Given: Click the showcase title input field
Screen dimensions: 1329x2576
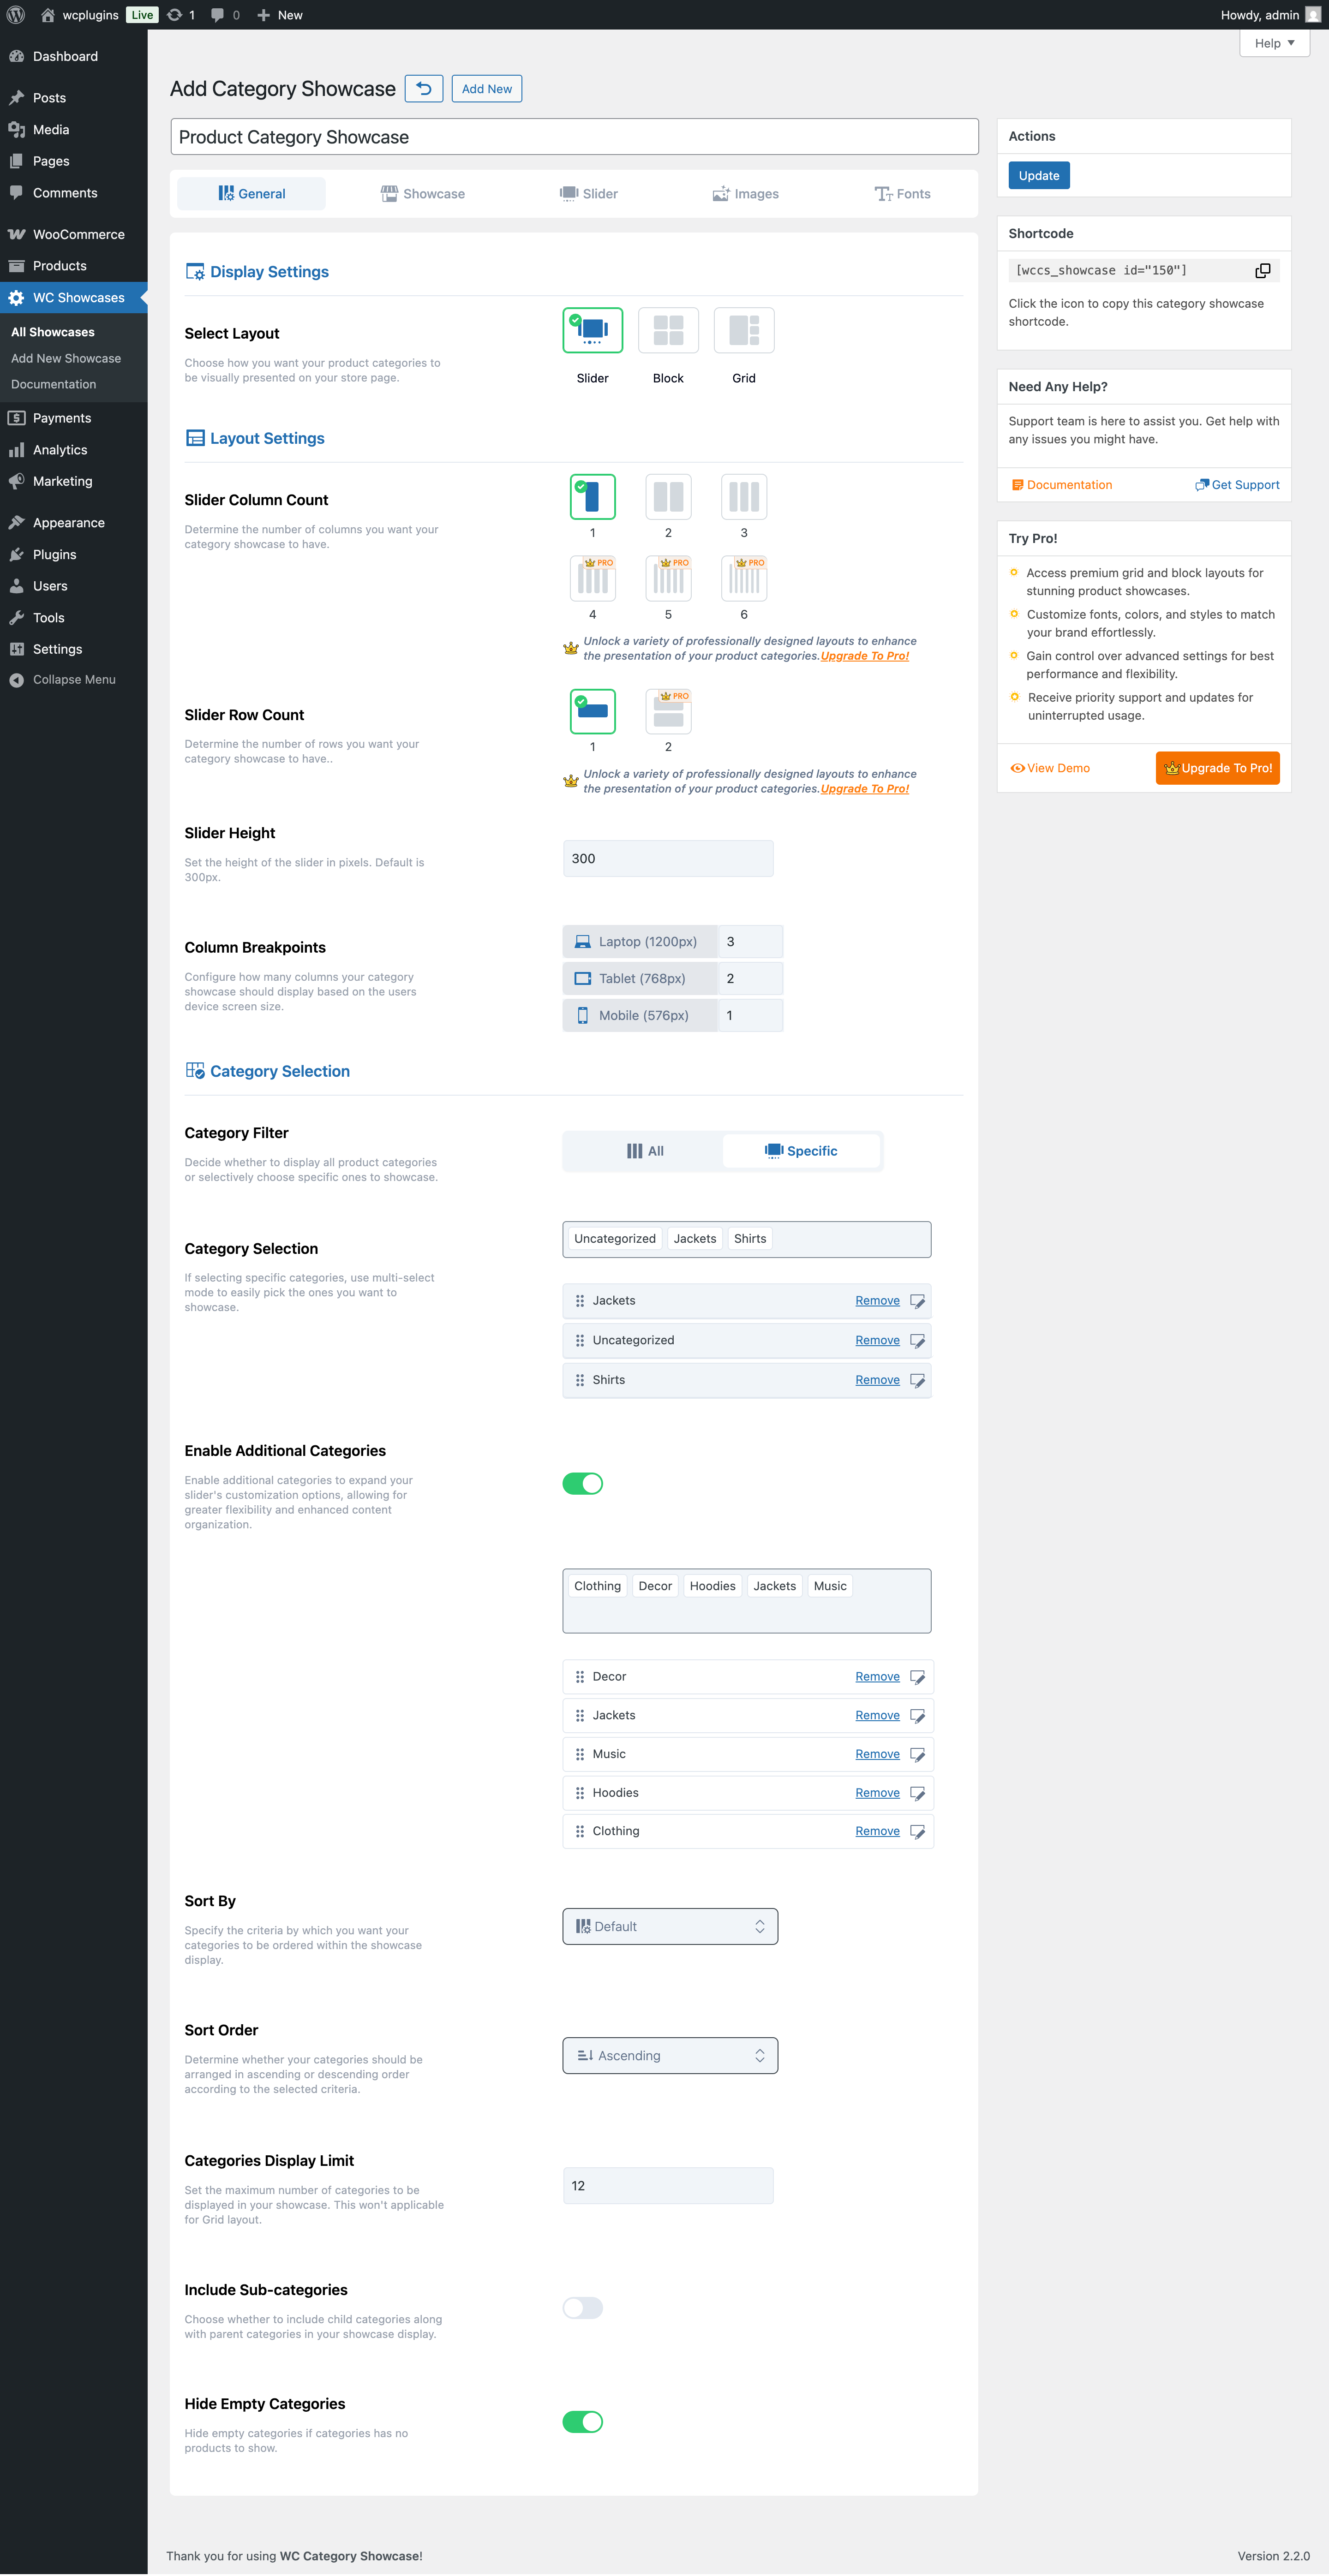Looking at the screenshot, I should 575,137.
